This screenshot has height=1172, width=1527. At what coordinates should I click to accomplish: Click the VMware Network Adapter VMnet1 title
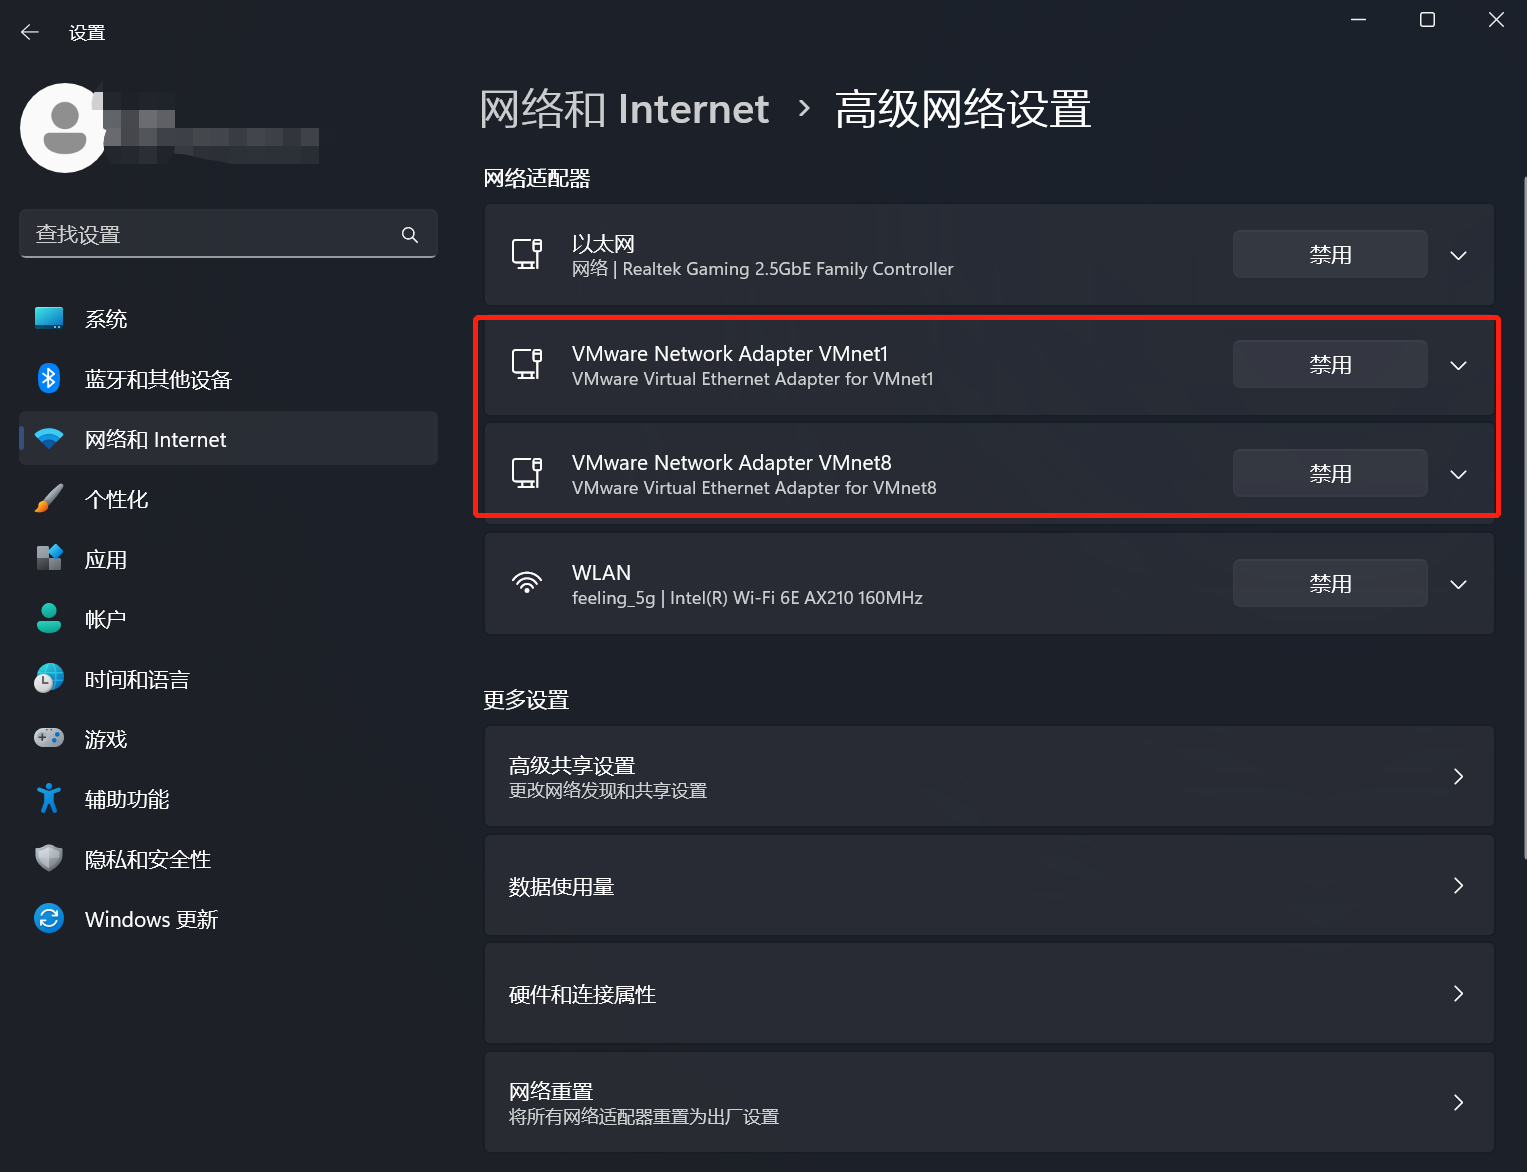point(730,354)
